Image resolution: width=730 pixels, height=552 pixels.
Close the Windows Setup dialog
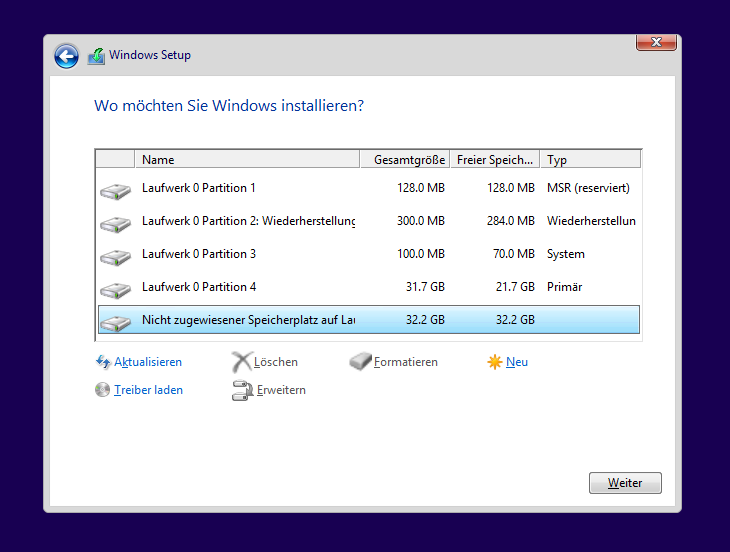(656, 42)
